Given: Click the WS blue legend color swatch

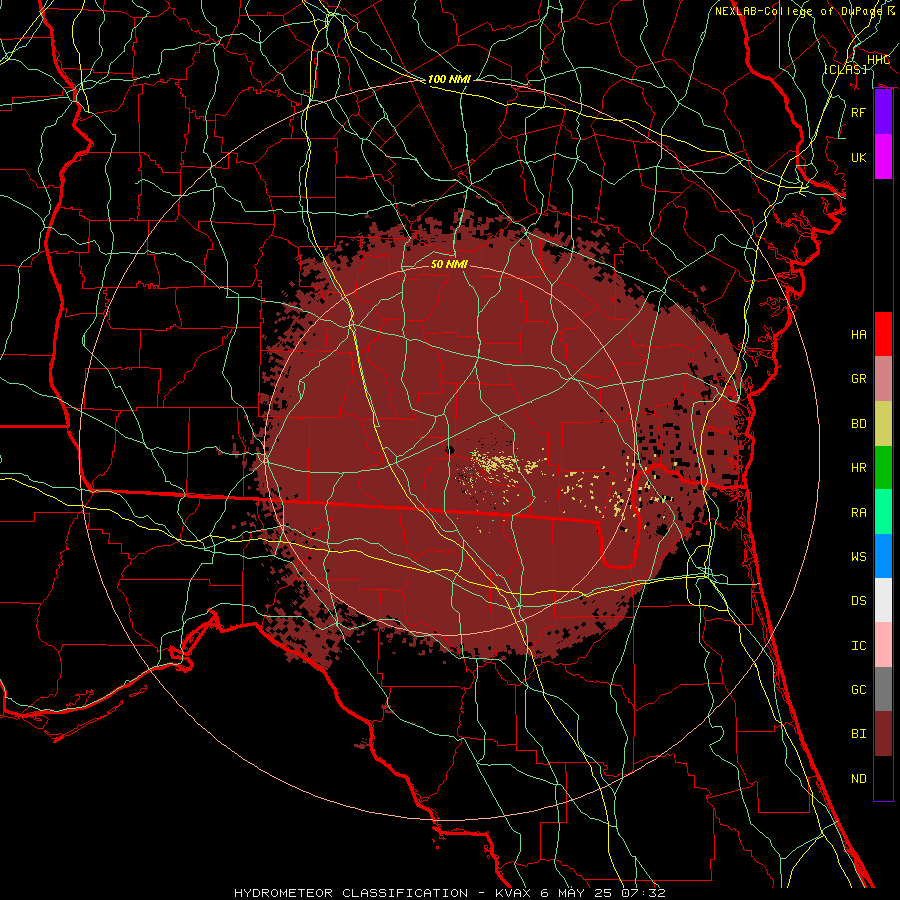Looking at the screenshot, I should coord(883,556).
